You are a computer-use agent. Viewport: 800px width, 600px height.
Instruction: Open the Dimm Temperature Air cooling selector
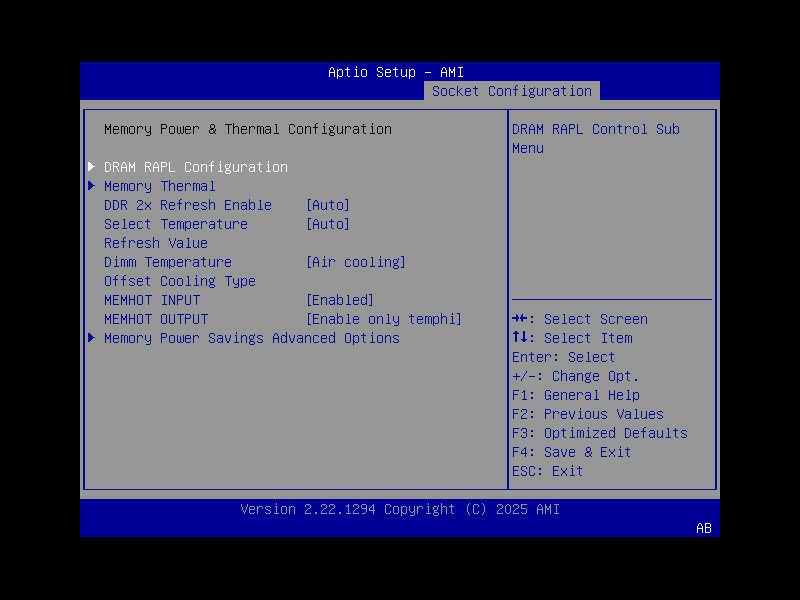(356, 261)
